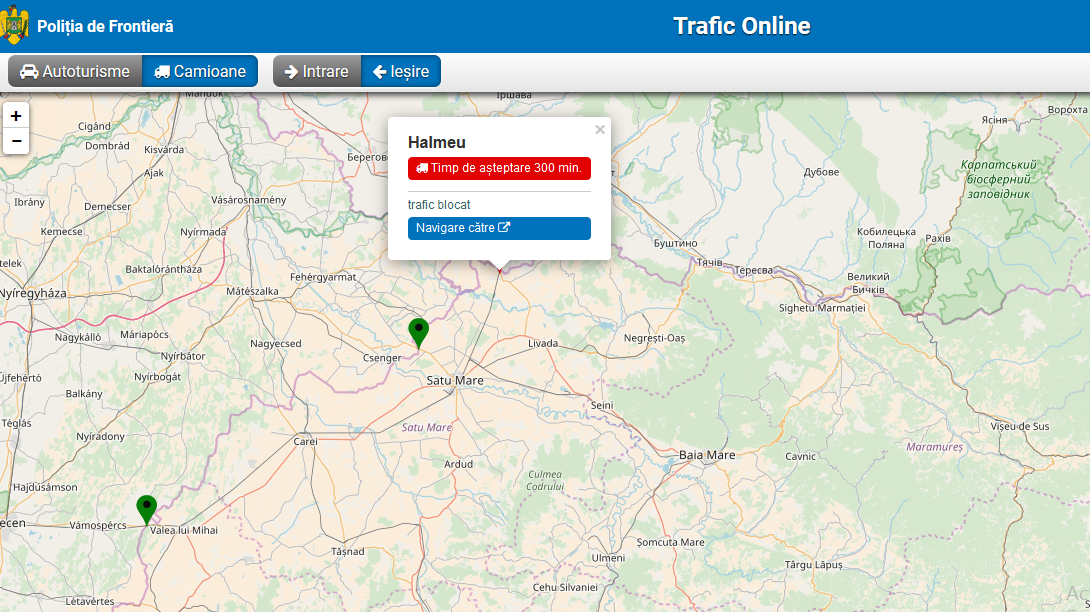Click the red Halmeu marker tip below popup
The image size is (1090, 612).
499,269
